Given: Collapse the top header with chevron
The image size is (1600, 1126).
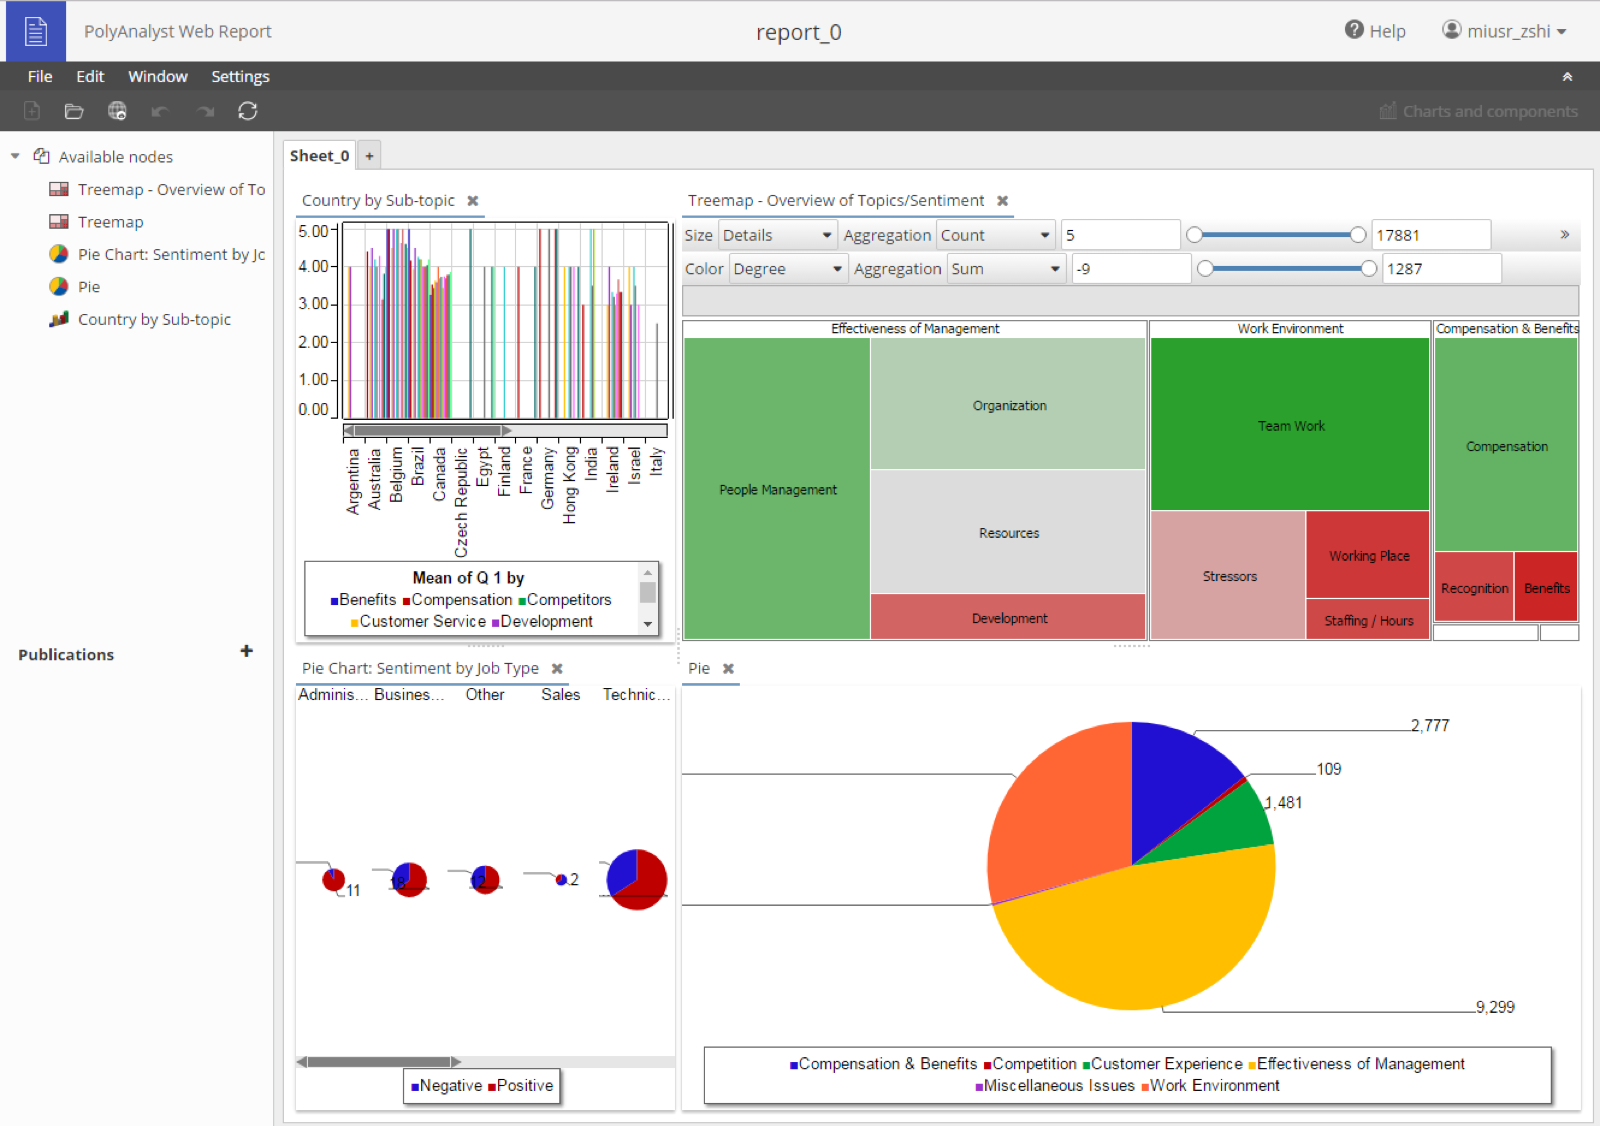Looking at the screenshot, I should click(1567, 76).
